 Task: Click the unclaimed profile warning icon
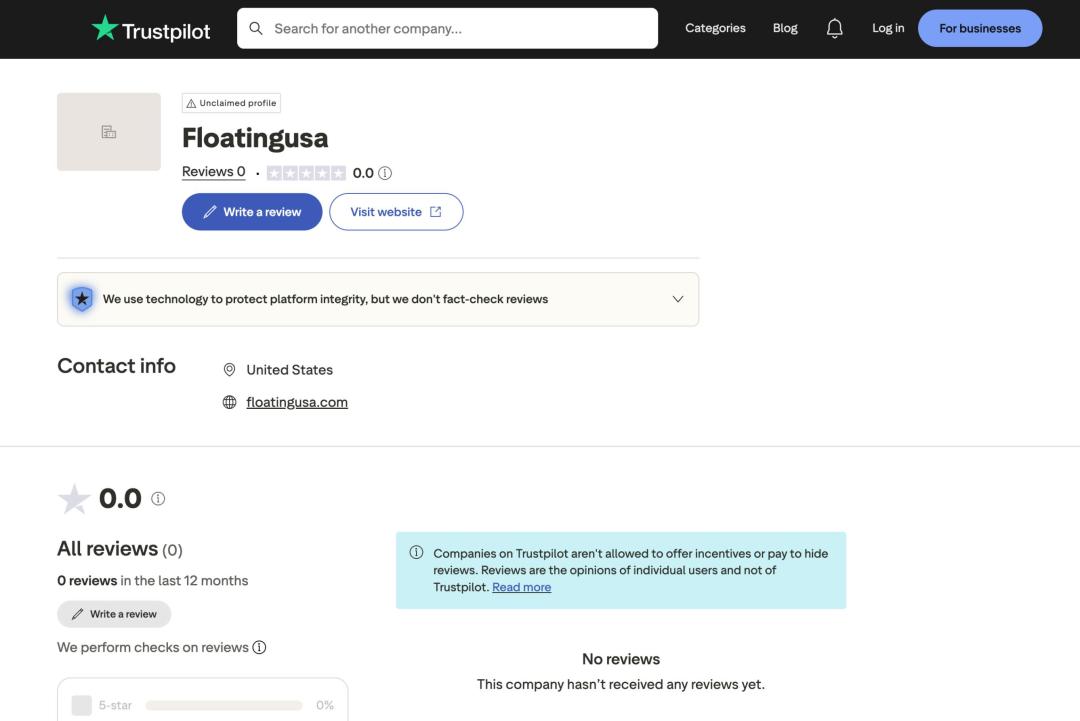pos(191,103)
